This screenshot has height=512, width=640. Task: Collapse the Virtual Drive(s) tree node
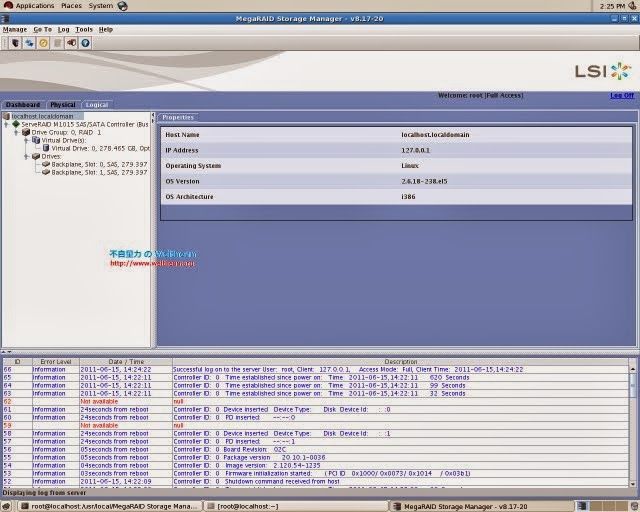(x=26, y=140)
